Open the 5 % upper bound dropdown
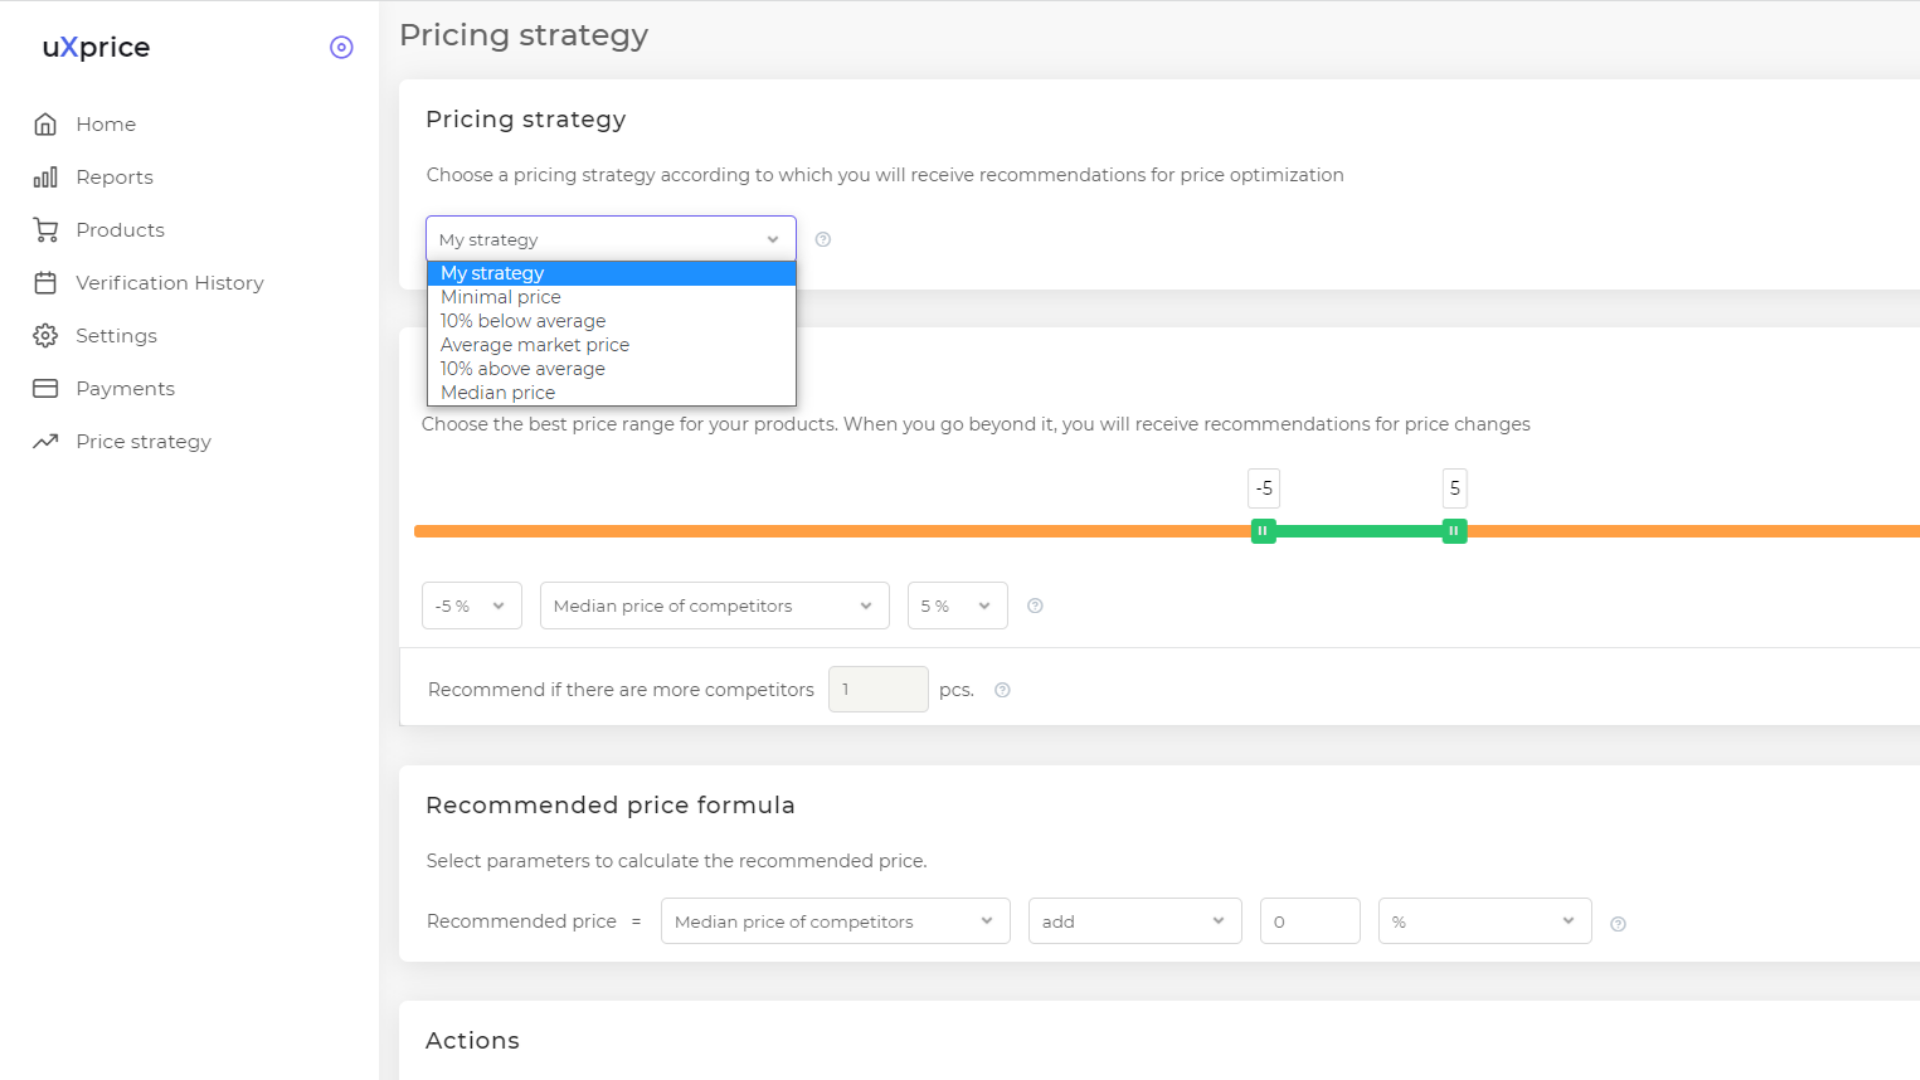1920x1080 pixels. pyautogui.click(x=957, y=606)
